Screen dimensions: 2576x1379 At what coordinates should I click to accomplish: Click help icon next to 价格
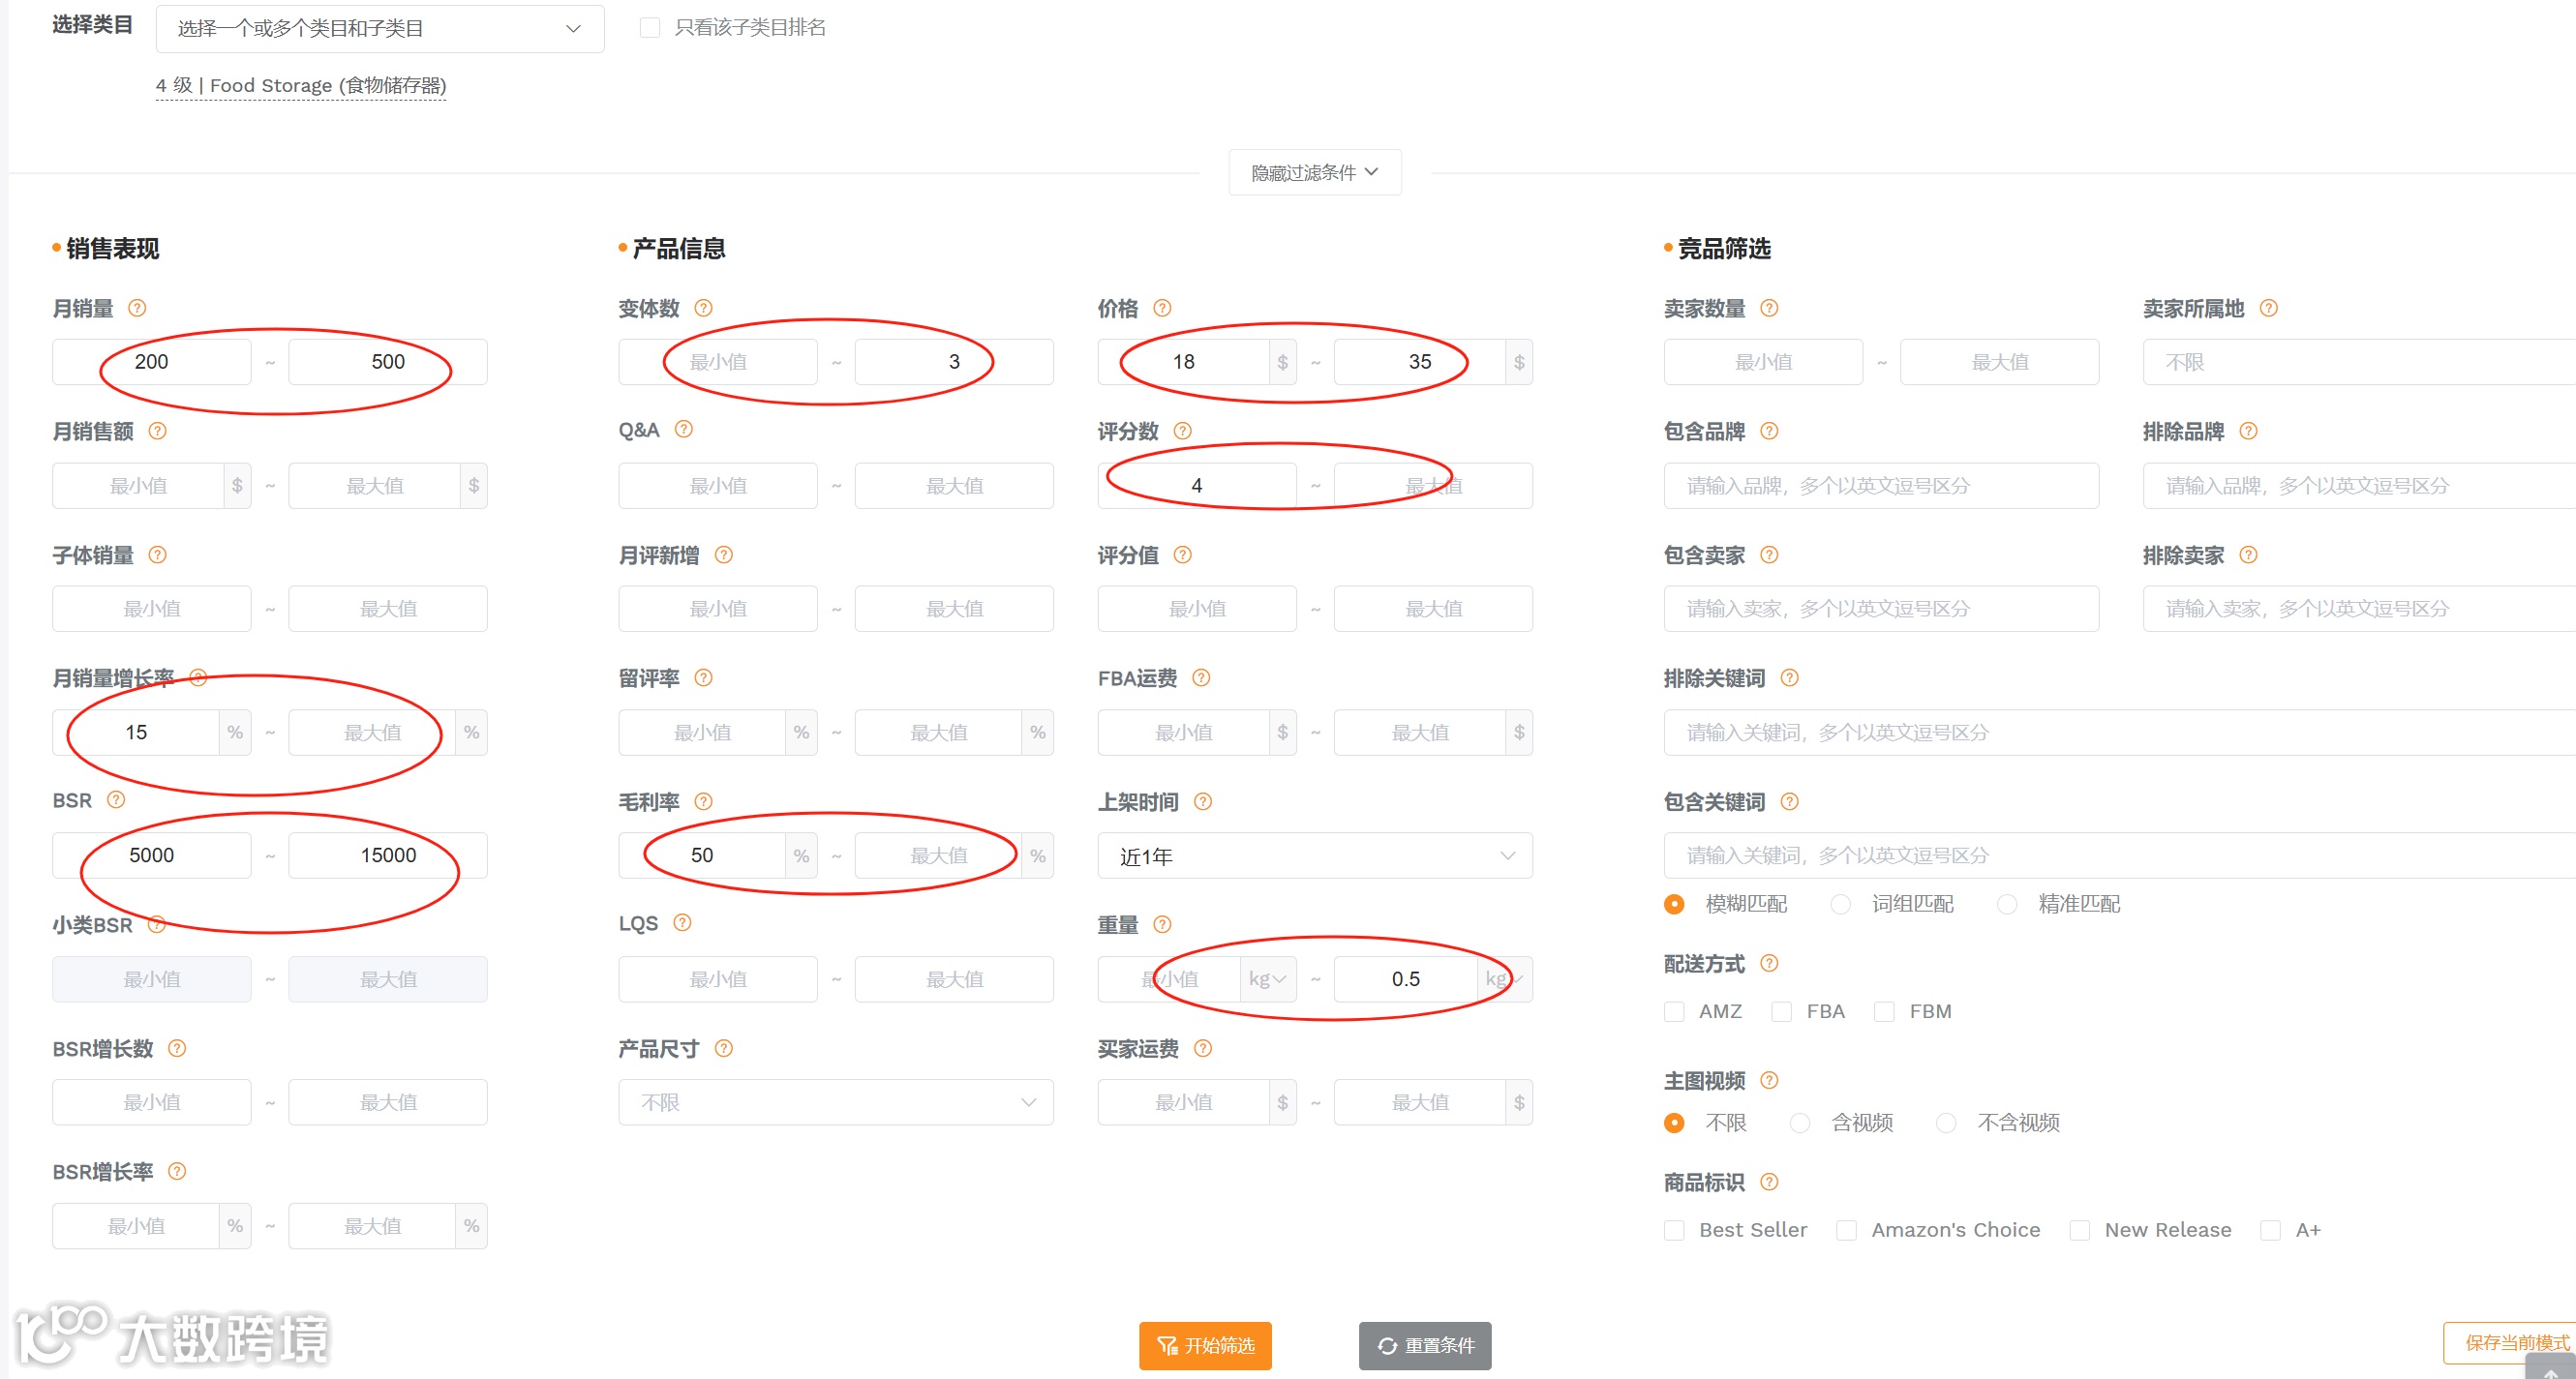pyautogui.click(x=1162, y=308)
